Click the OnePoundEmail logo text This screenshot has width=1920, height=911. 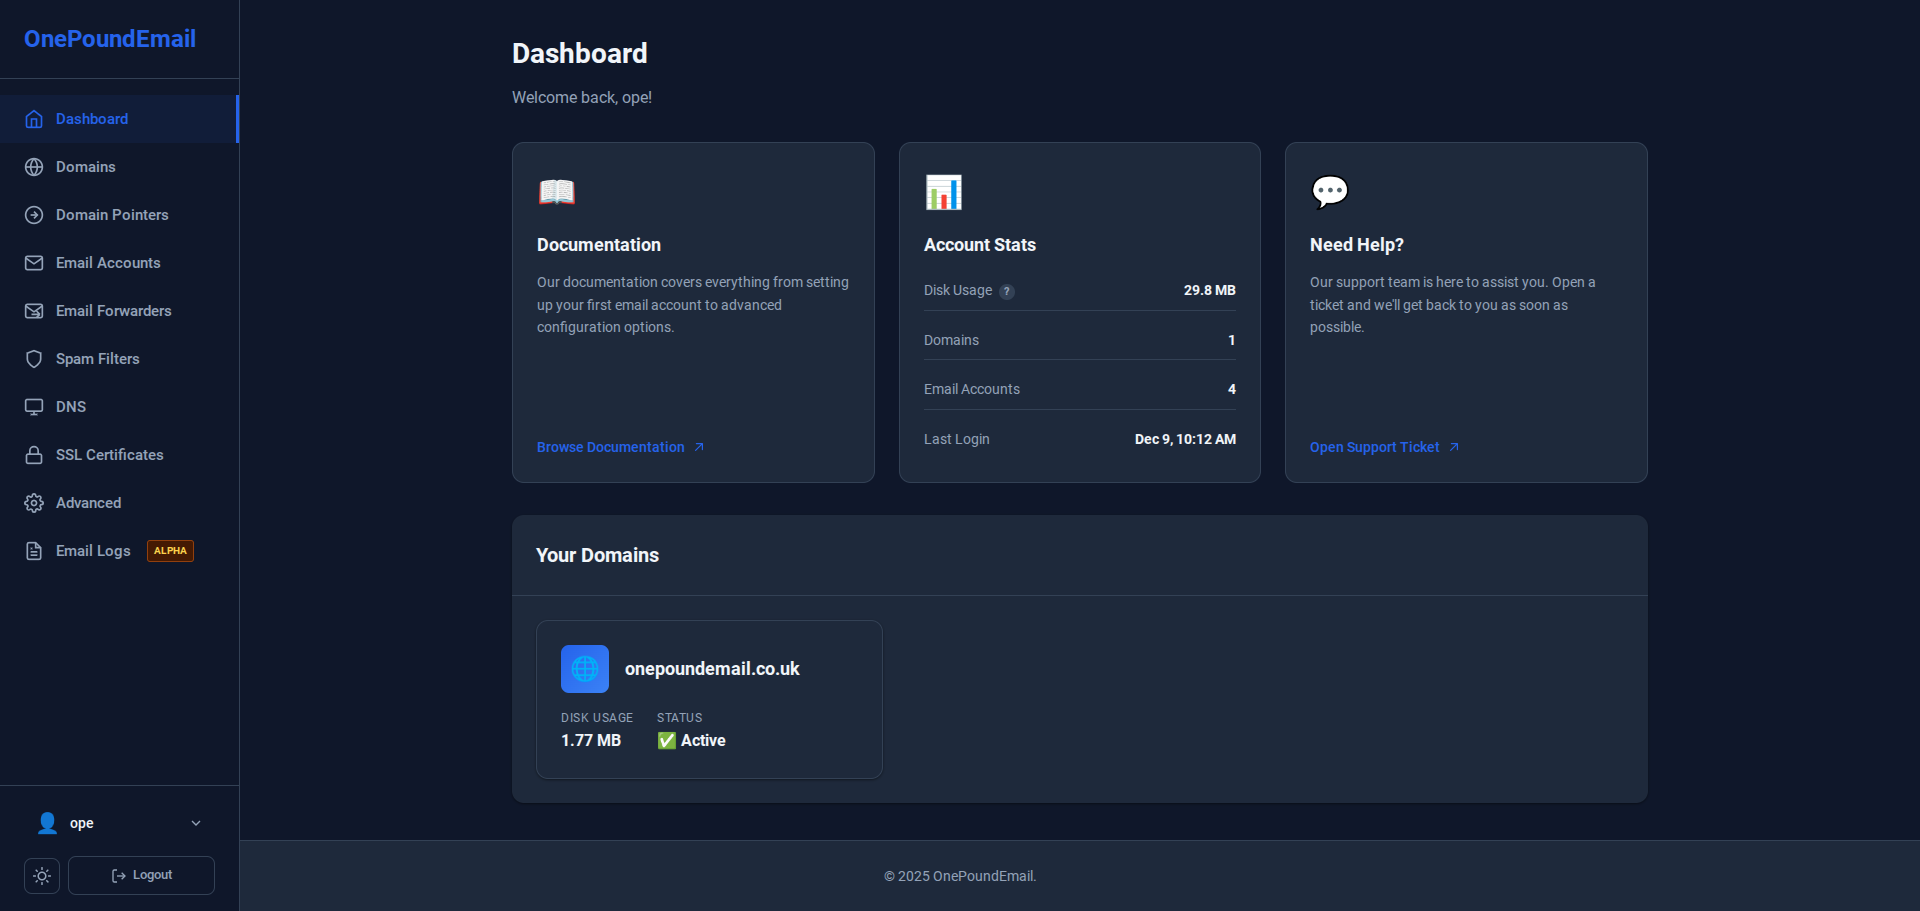[x=110, y=39]
